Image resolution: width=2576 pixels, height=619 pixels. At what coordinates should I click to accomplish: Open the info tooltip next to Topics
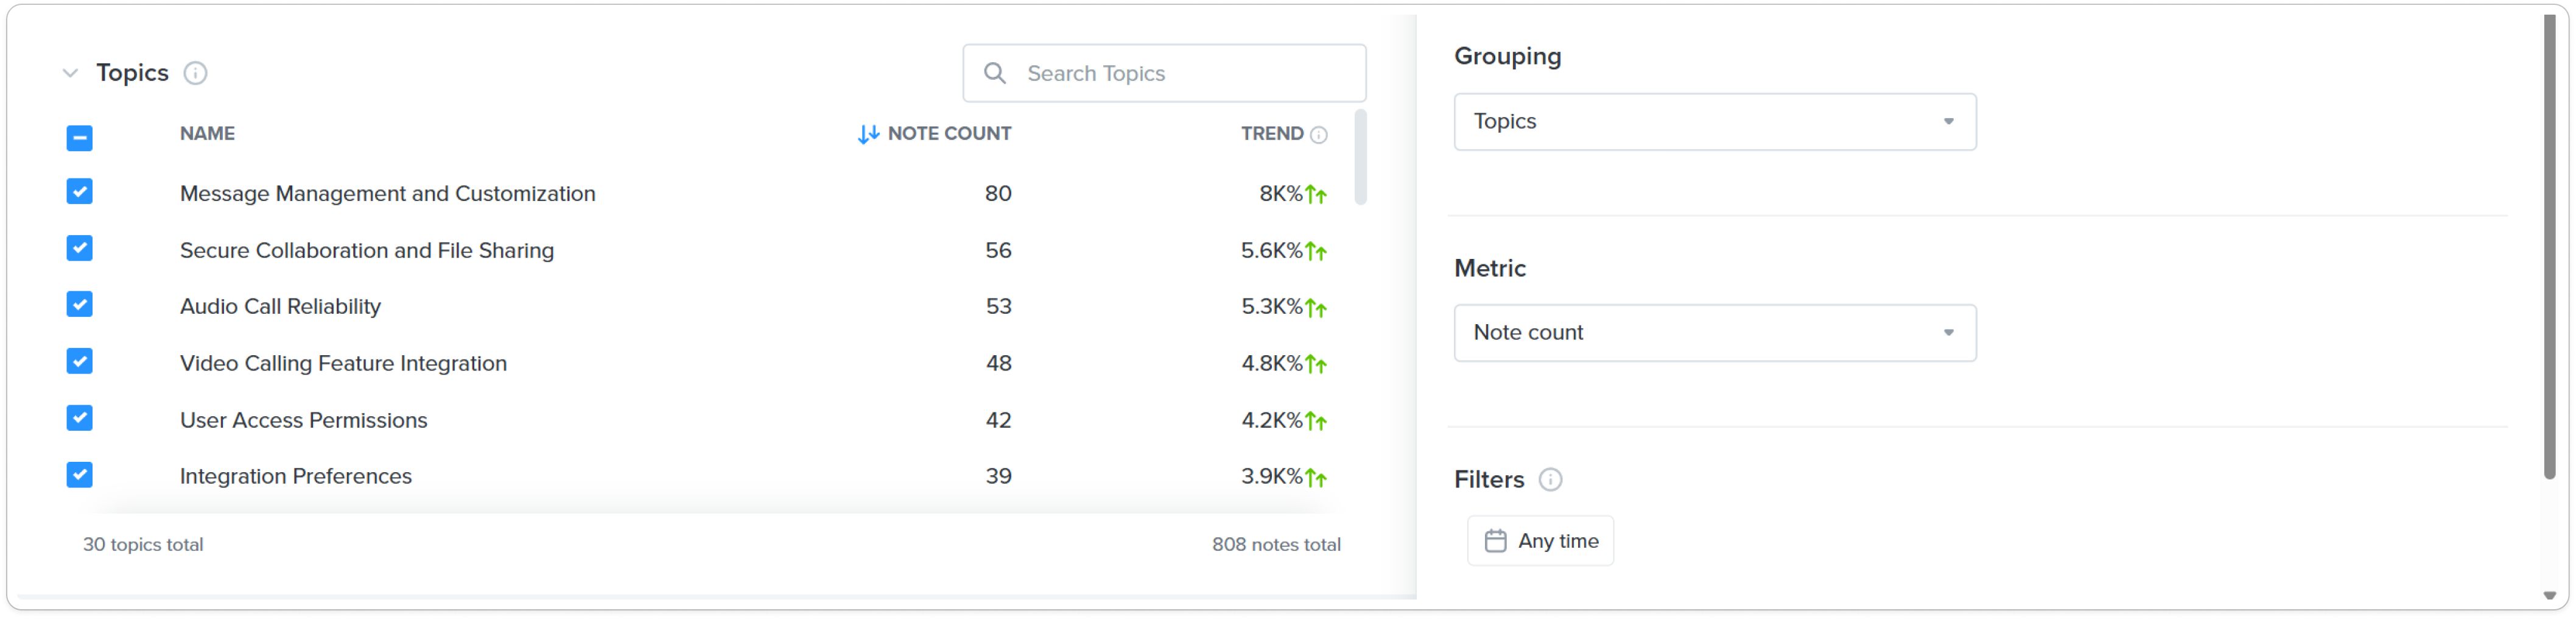[197, 72]
